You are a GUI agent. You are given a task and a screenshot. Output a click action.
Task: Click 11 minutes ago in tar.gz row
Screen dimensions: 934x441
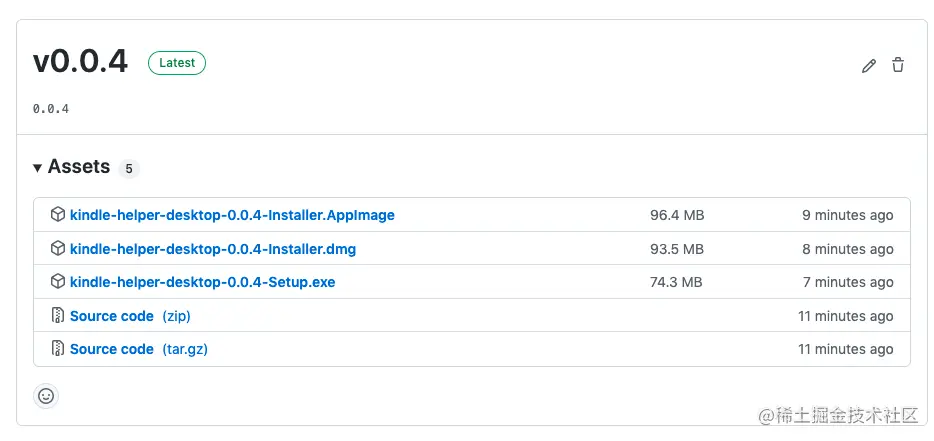pyautogui.click(x=846, y=349)
